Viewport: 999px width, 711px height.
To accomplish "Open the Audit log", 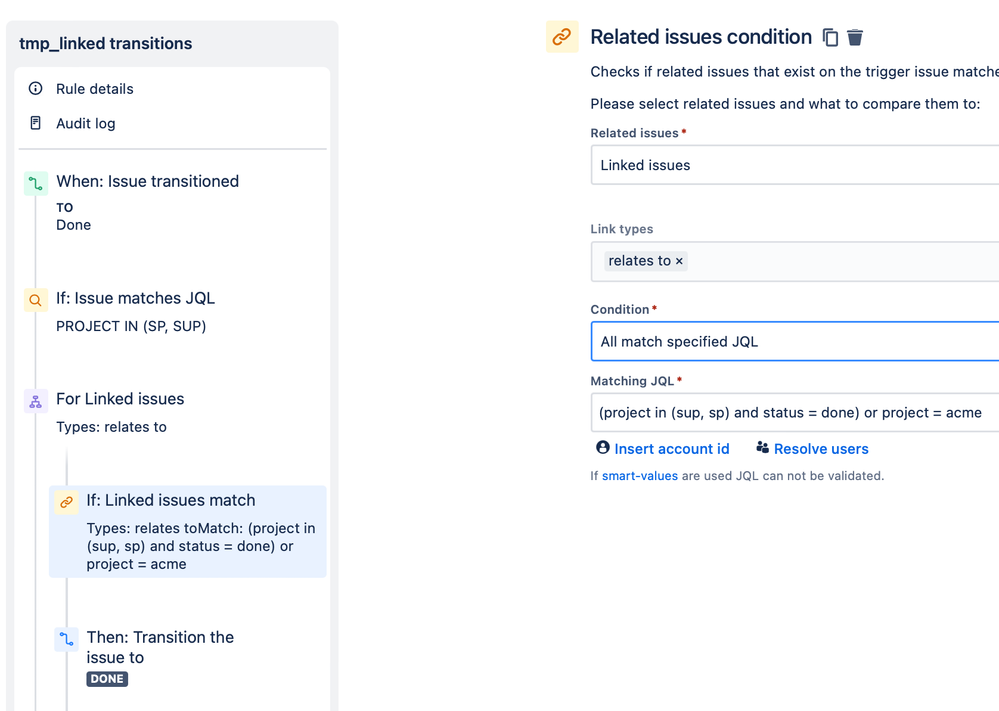I will (85, 123).
